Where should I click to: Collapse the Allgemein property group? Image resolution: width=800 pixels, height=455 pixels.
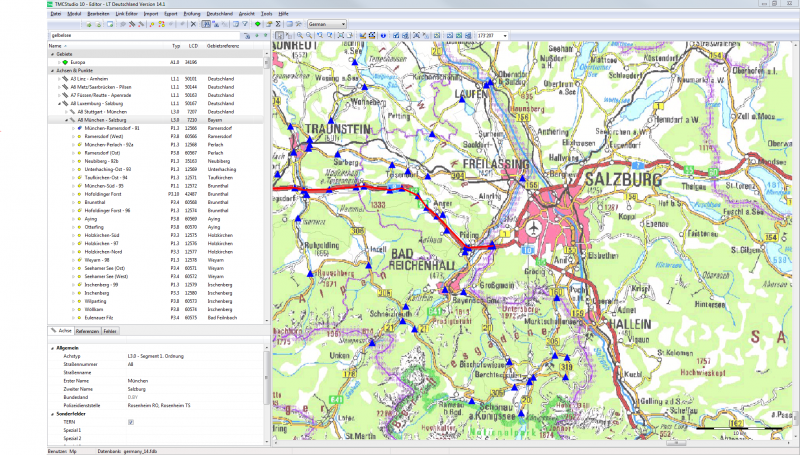click(52, 347)
